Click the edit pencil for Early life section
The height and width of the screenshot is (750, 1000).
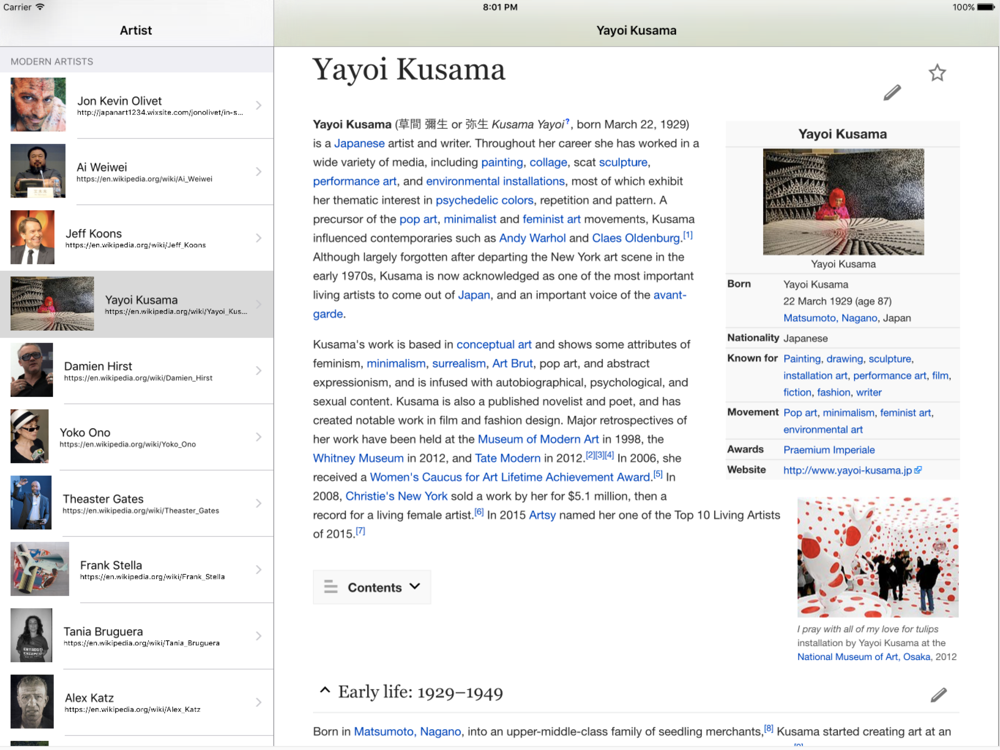938,695
